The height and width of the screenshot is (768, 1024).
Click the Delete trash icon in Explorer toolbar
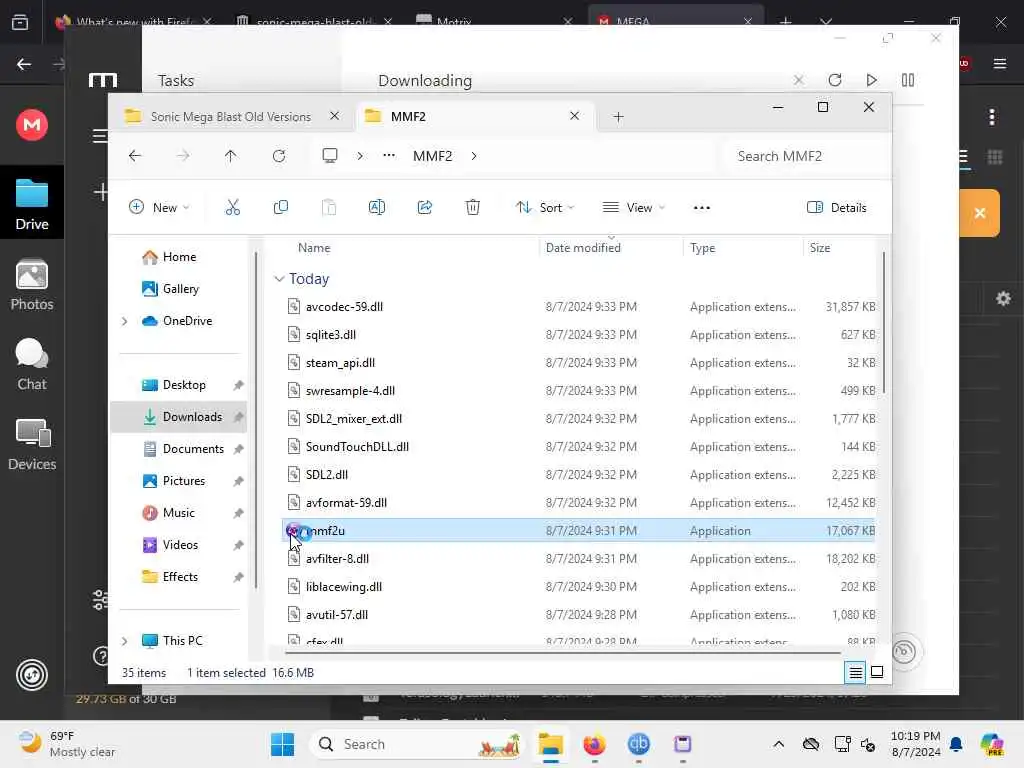[473, 208]
